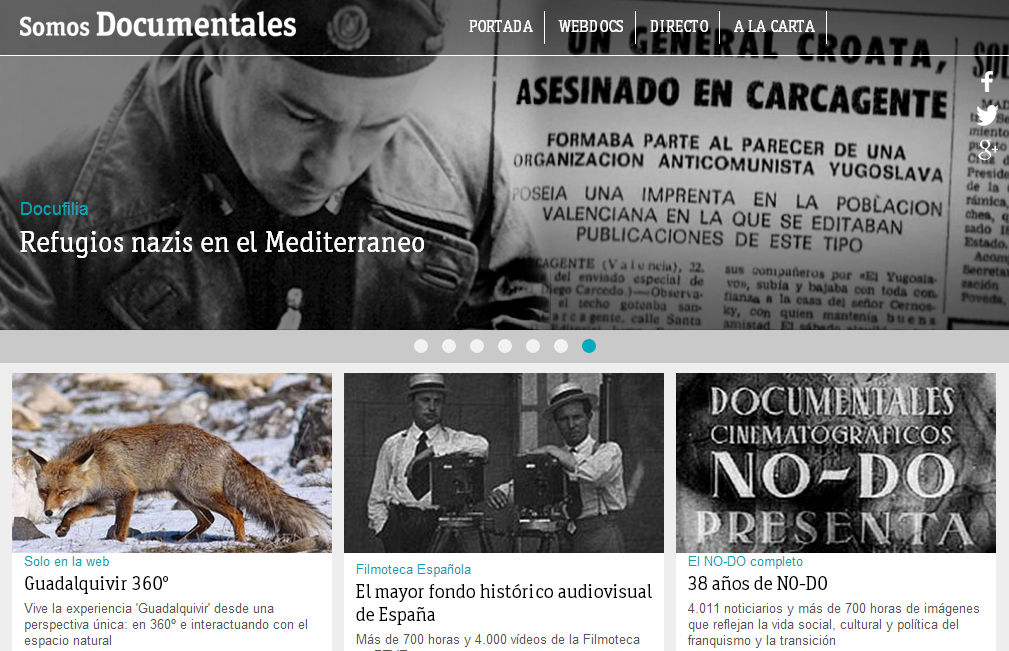Open the NO-DO Presenta title card thumbnail
Screen dimensions: 1009x651
pos(835,462)
